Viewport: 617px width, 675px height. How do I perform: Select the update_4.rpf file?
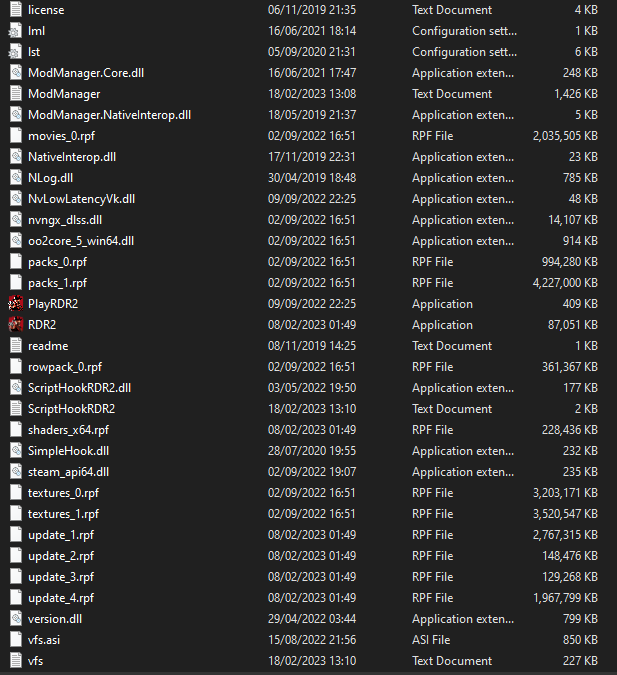point(60,598)
